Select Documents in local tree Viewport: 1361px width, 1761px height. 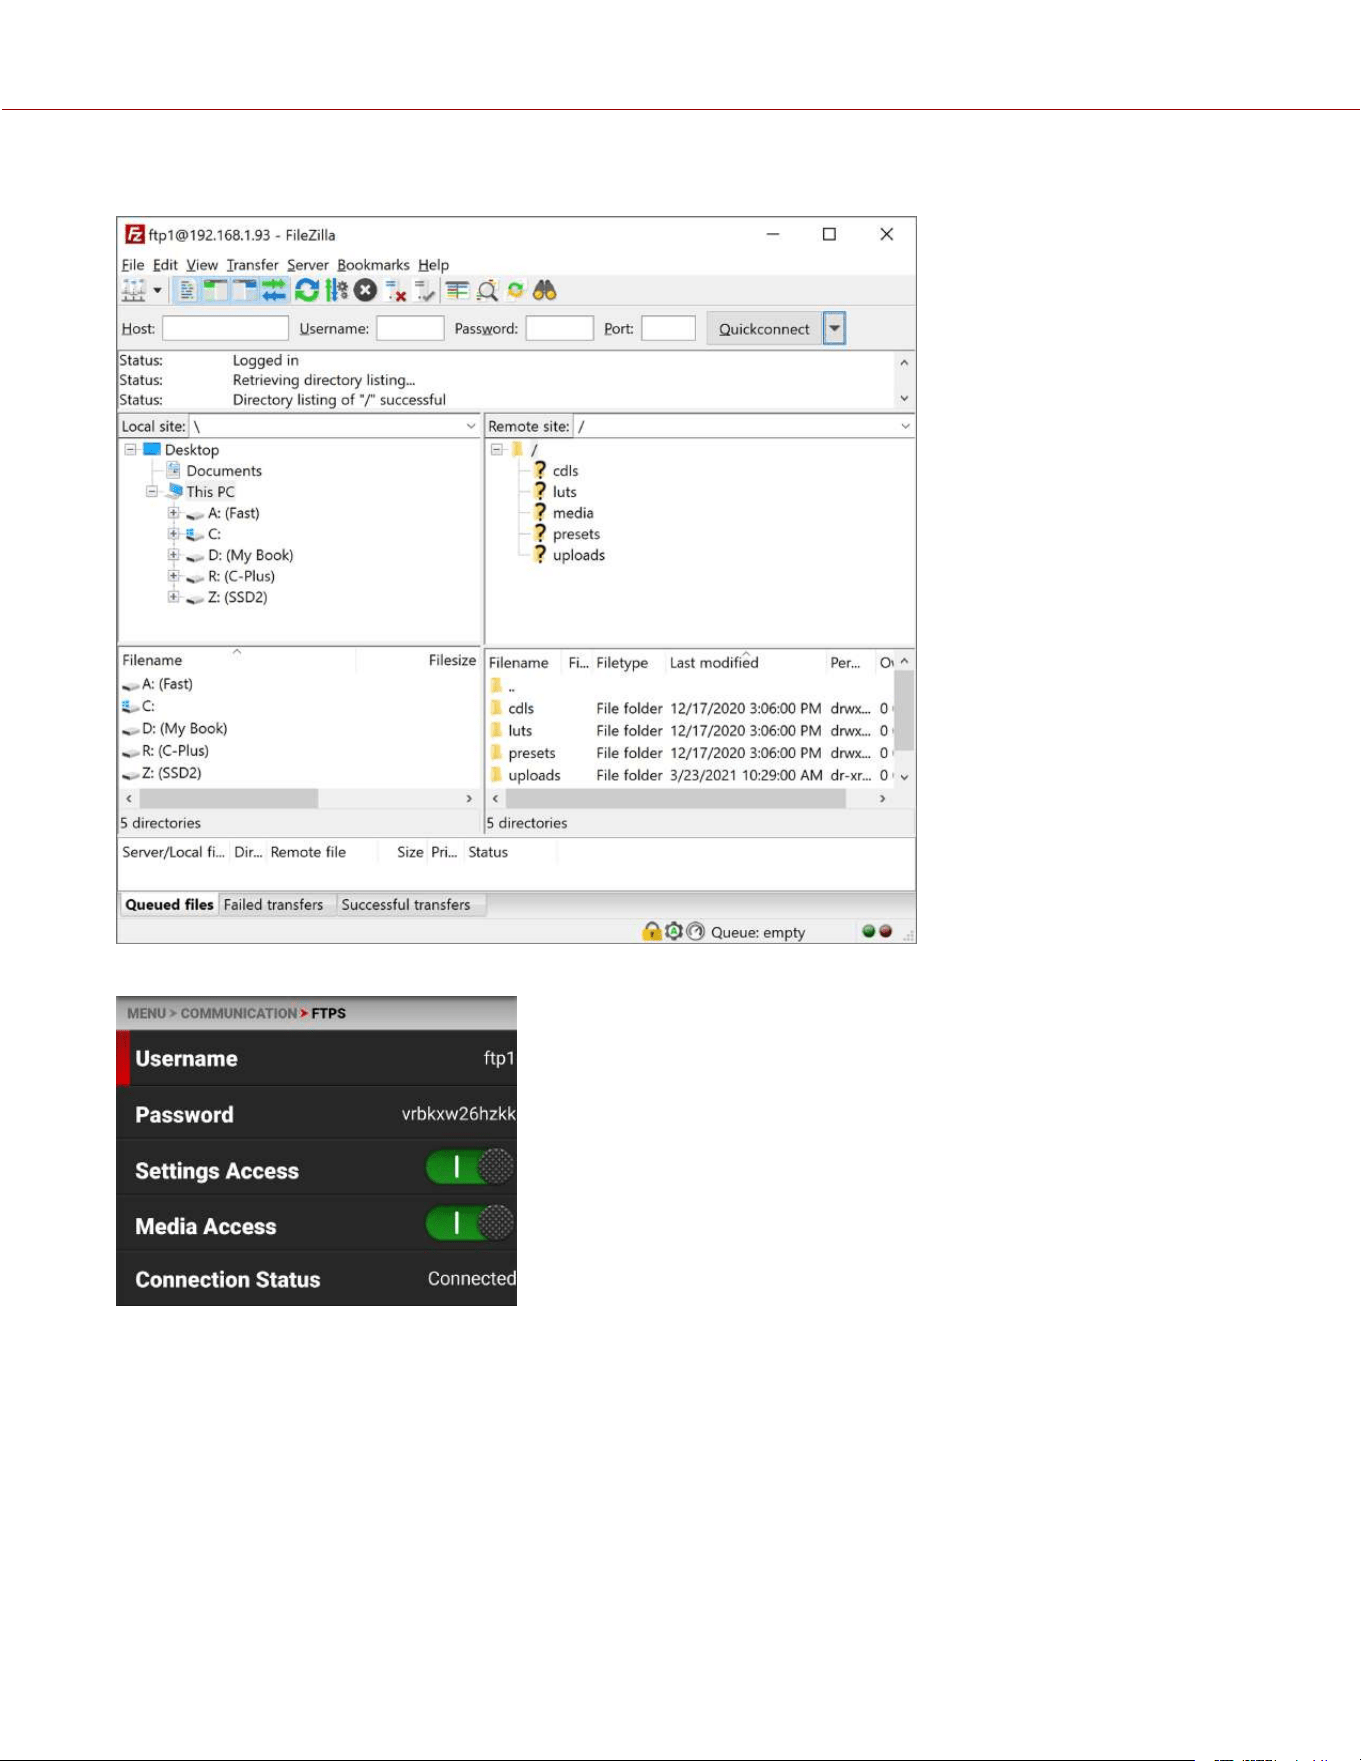224,470
